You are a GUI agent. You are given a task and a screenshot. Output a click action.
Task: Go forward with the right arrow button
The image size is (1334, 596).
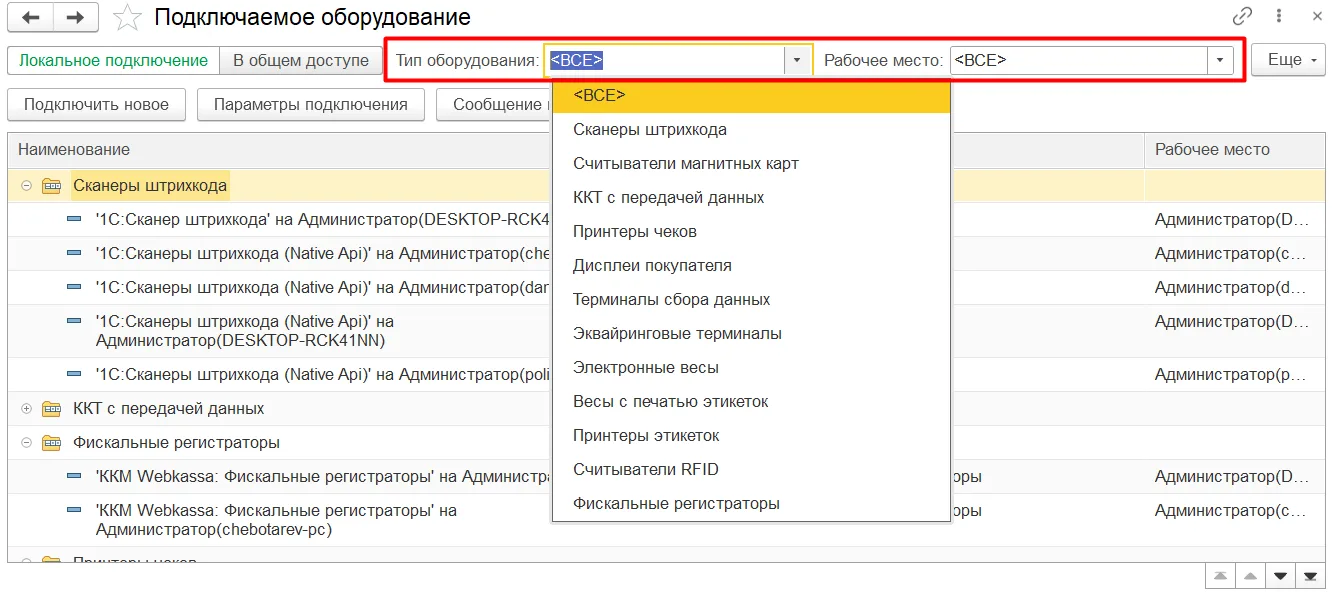click(75, 17)
